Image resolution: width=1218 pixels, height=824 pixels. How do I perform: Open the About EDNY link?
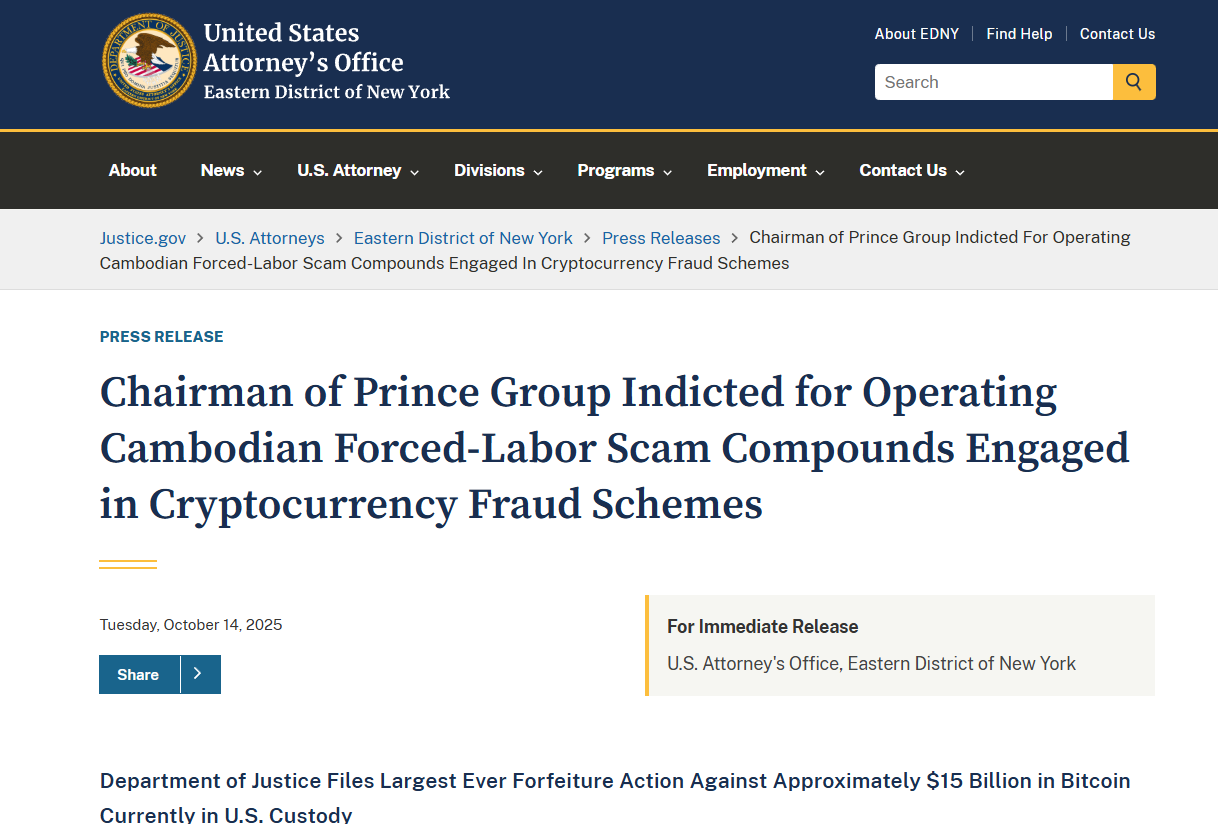coord(916,34)
